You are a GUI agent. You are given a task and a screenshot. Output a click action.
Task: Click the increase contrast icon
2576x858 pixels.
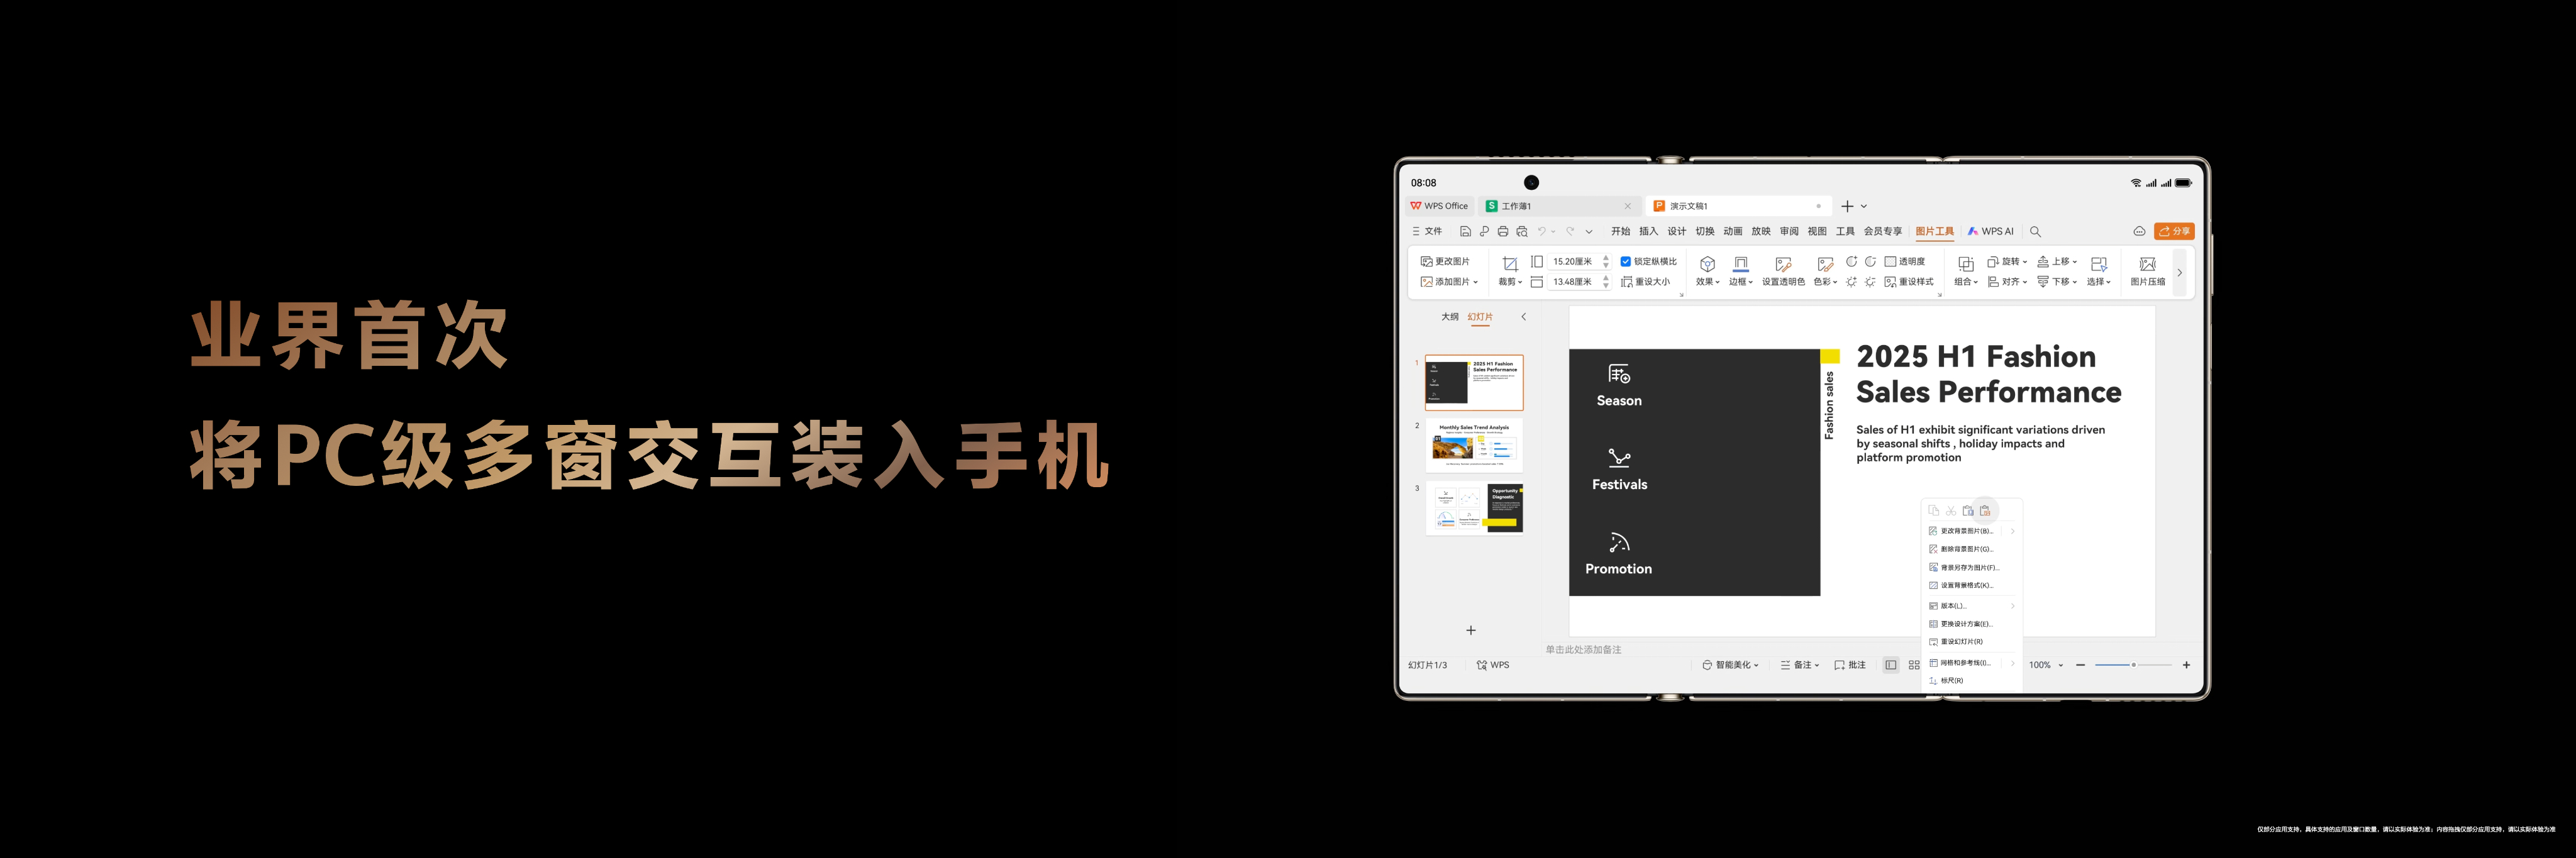(x=1851, y=262)
